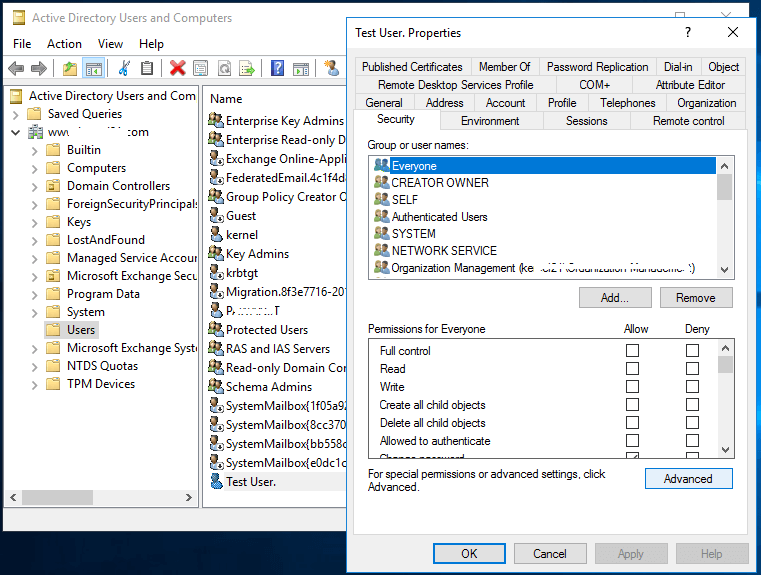Switch to the Account tab

tap(505, 103)
